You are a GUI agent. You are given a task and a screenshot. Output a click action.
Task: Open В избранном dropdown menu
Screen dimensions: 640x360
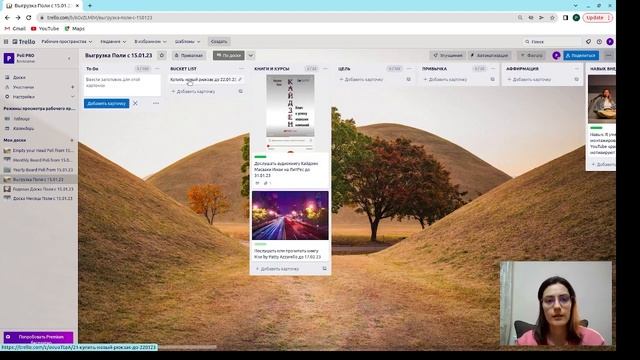tap(150, 42)
